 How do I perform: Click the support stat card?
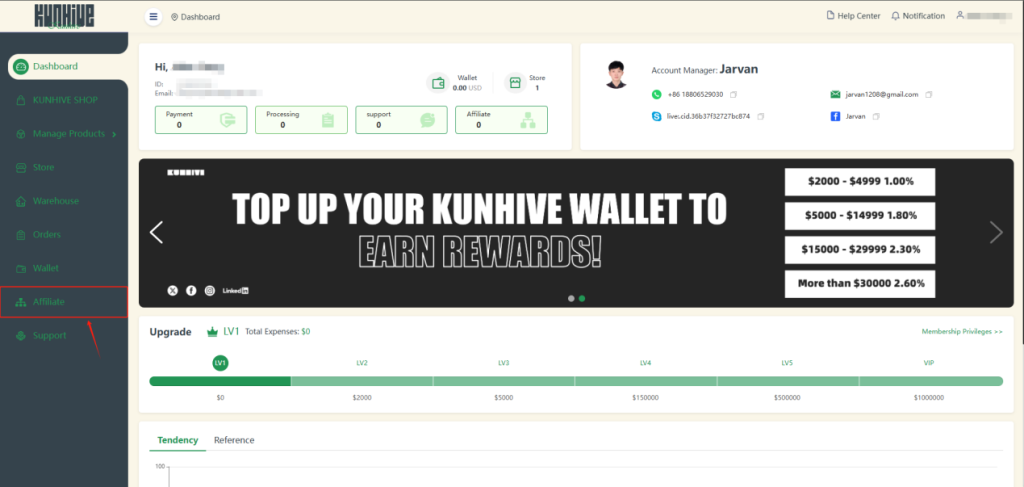click(x=402, y=120)
